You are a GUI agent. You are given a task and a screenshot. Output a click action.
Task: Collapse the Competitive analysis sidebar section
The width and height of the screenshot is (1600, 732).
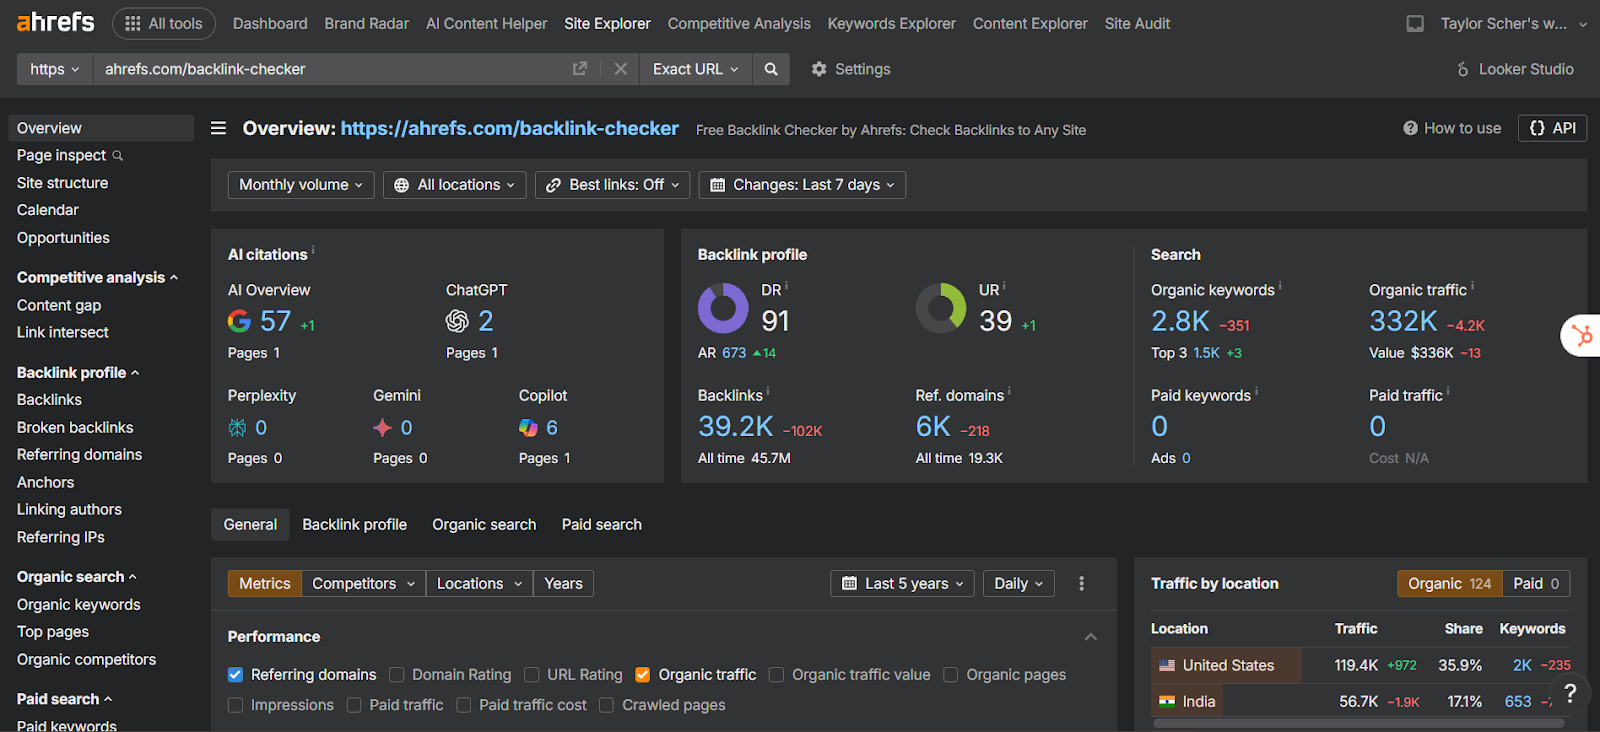click(x=174, y=278)
